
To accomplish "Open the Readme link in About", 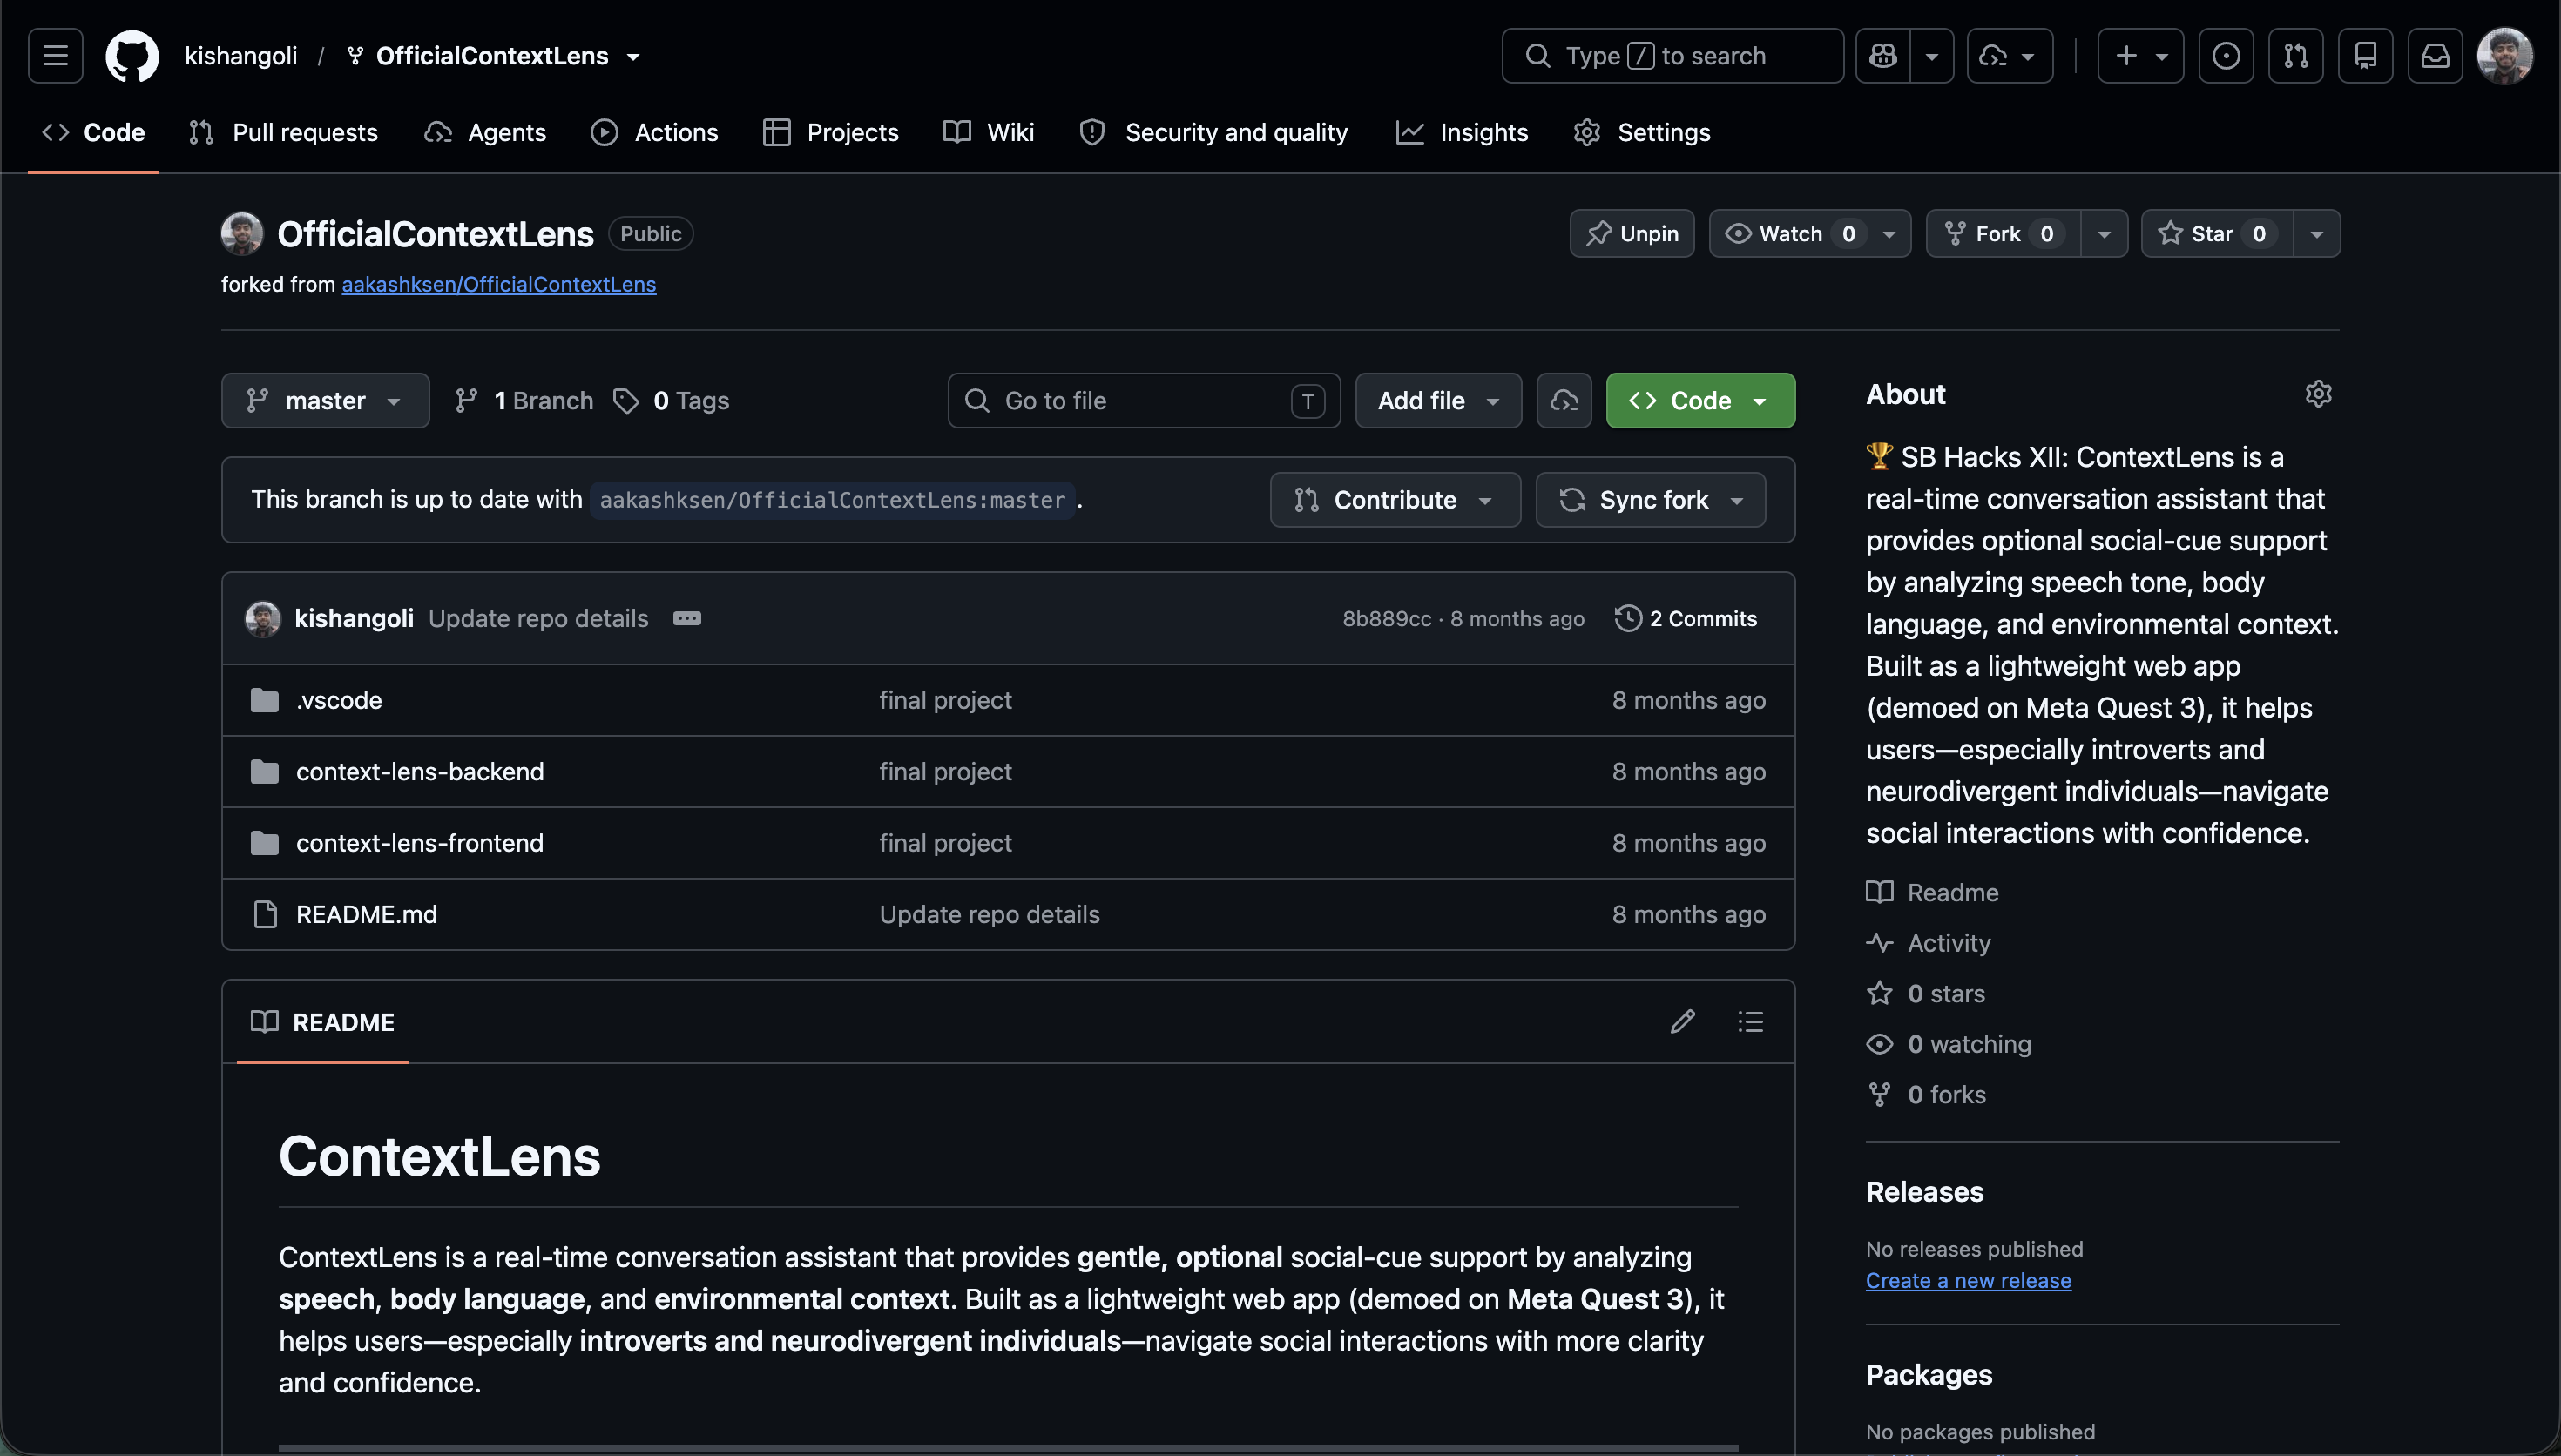I will pyautogui.click(x=1932, y=892).
